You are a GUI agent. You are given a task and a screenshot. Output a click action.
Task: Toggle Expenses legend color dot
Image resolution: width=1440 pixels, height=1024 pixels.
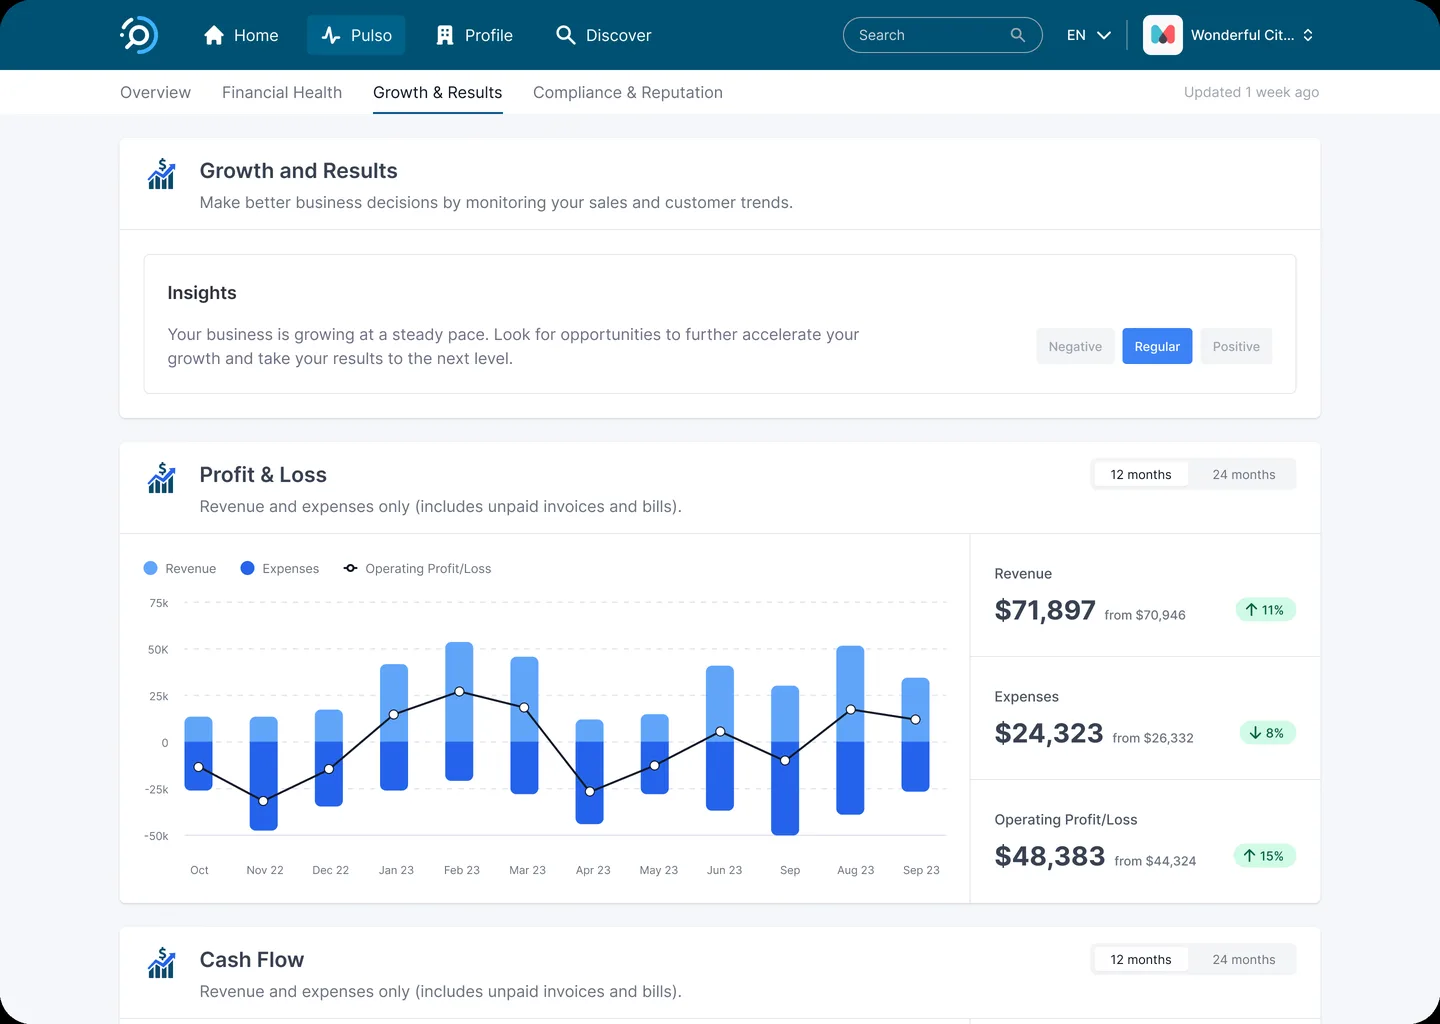click(248, 568)
